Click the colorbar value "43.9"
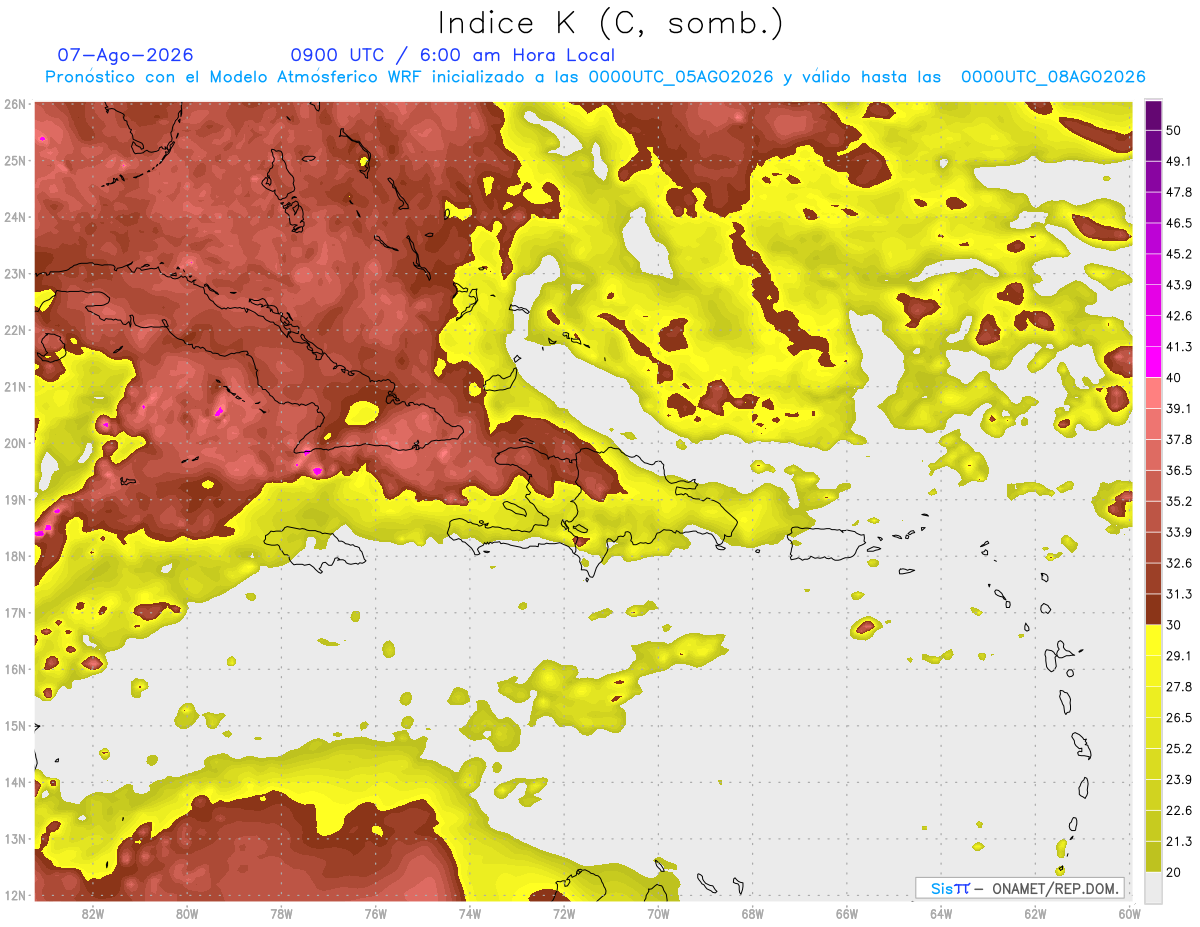The width and height of the screenshot is (1200, 927). point(1179,285)
